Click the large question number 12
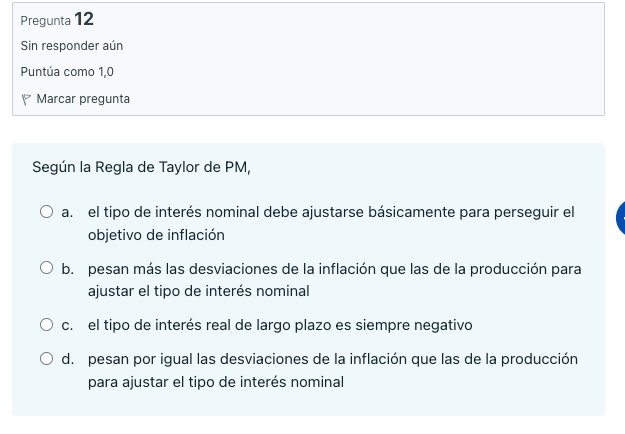Viewport: 625px width, 434px height. tap(84, 19)
